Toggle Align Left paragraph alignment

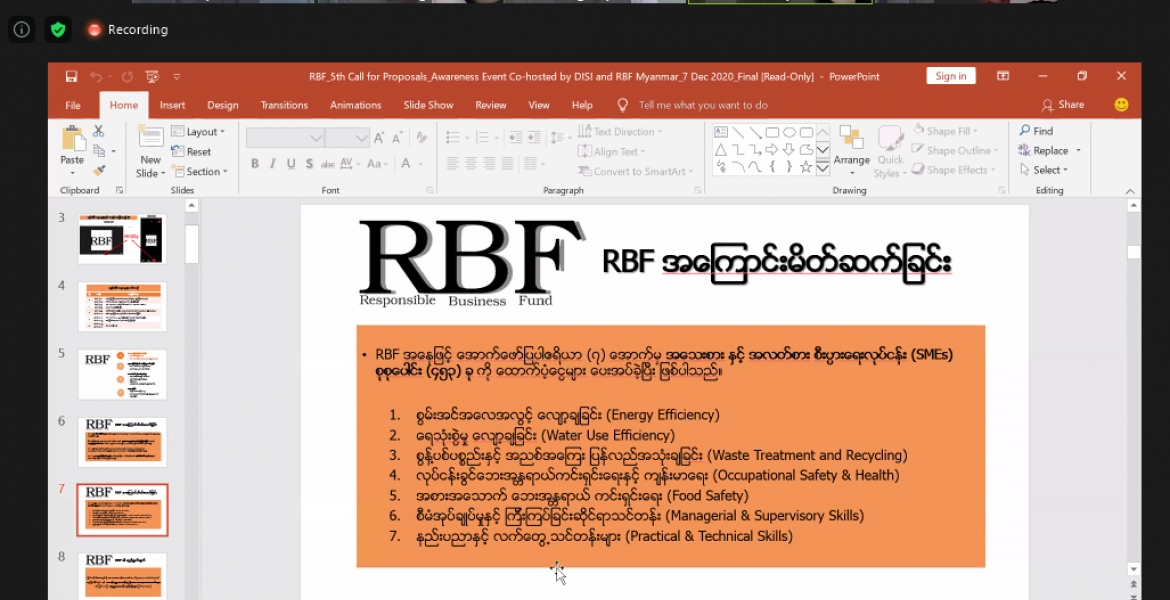(x=452, y=163)
